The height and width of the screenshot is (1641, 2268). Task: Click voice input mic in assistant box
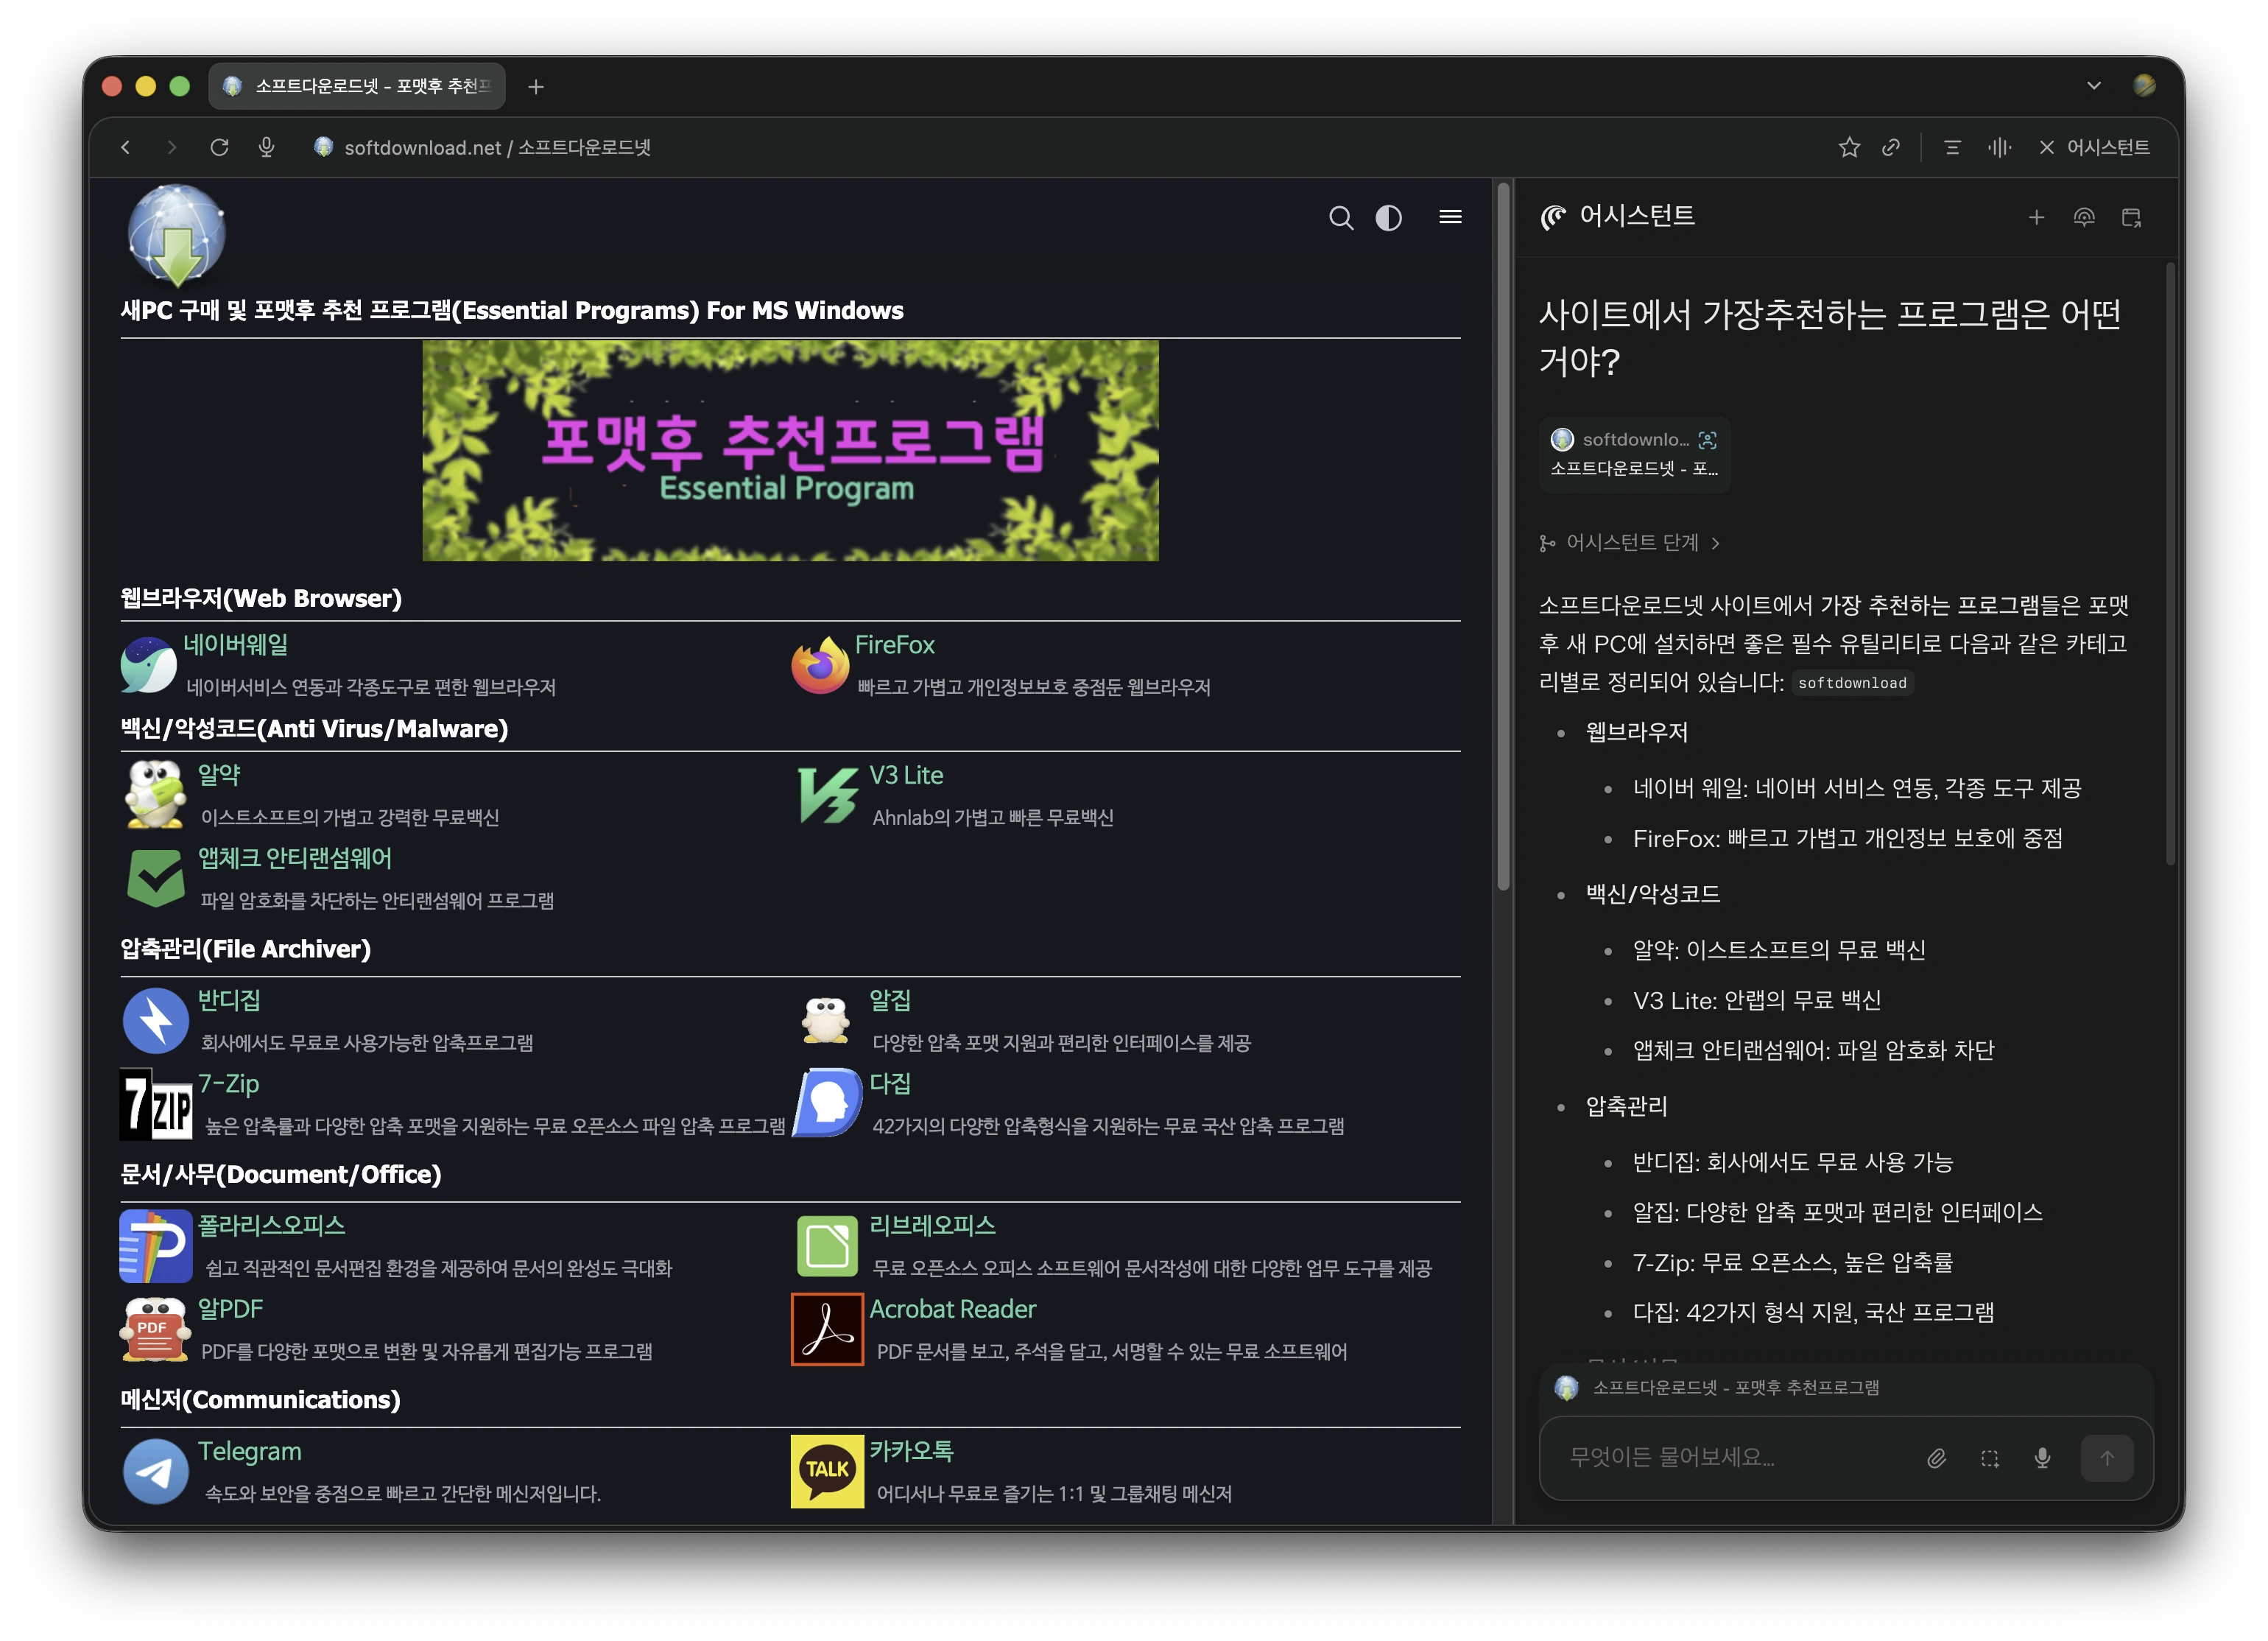coord(2042,1458)
